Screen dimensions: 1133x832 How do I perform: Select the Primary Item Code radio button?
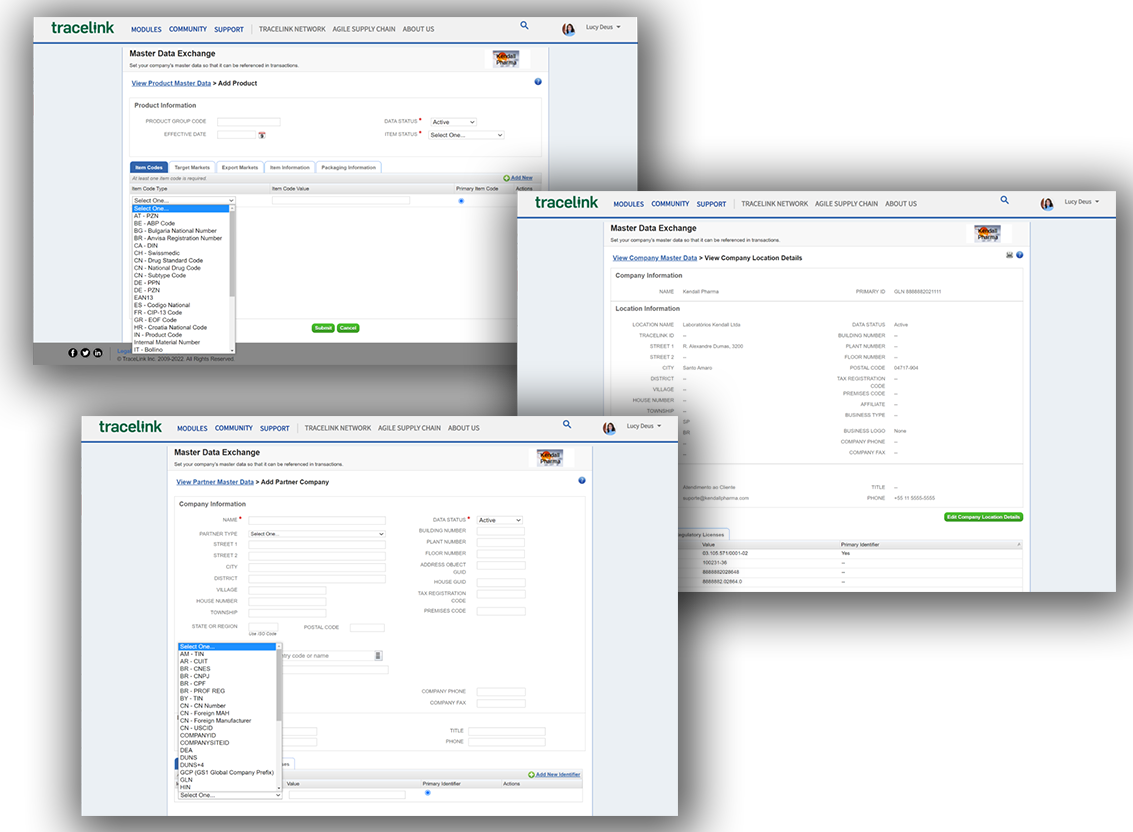click(x=461, y=201)
